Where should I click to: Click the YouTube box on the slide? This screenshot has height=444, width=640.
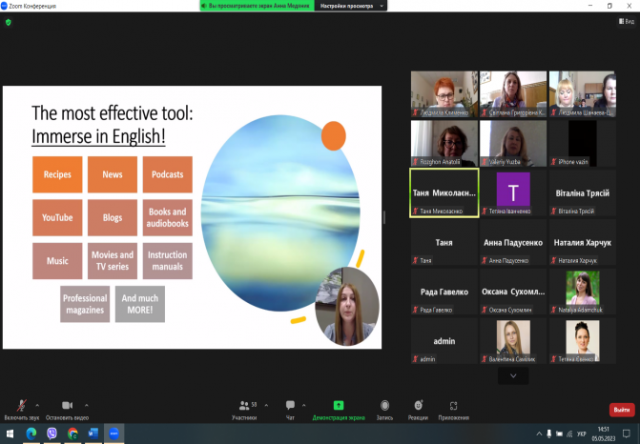57,218
